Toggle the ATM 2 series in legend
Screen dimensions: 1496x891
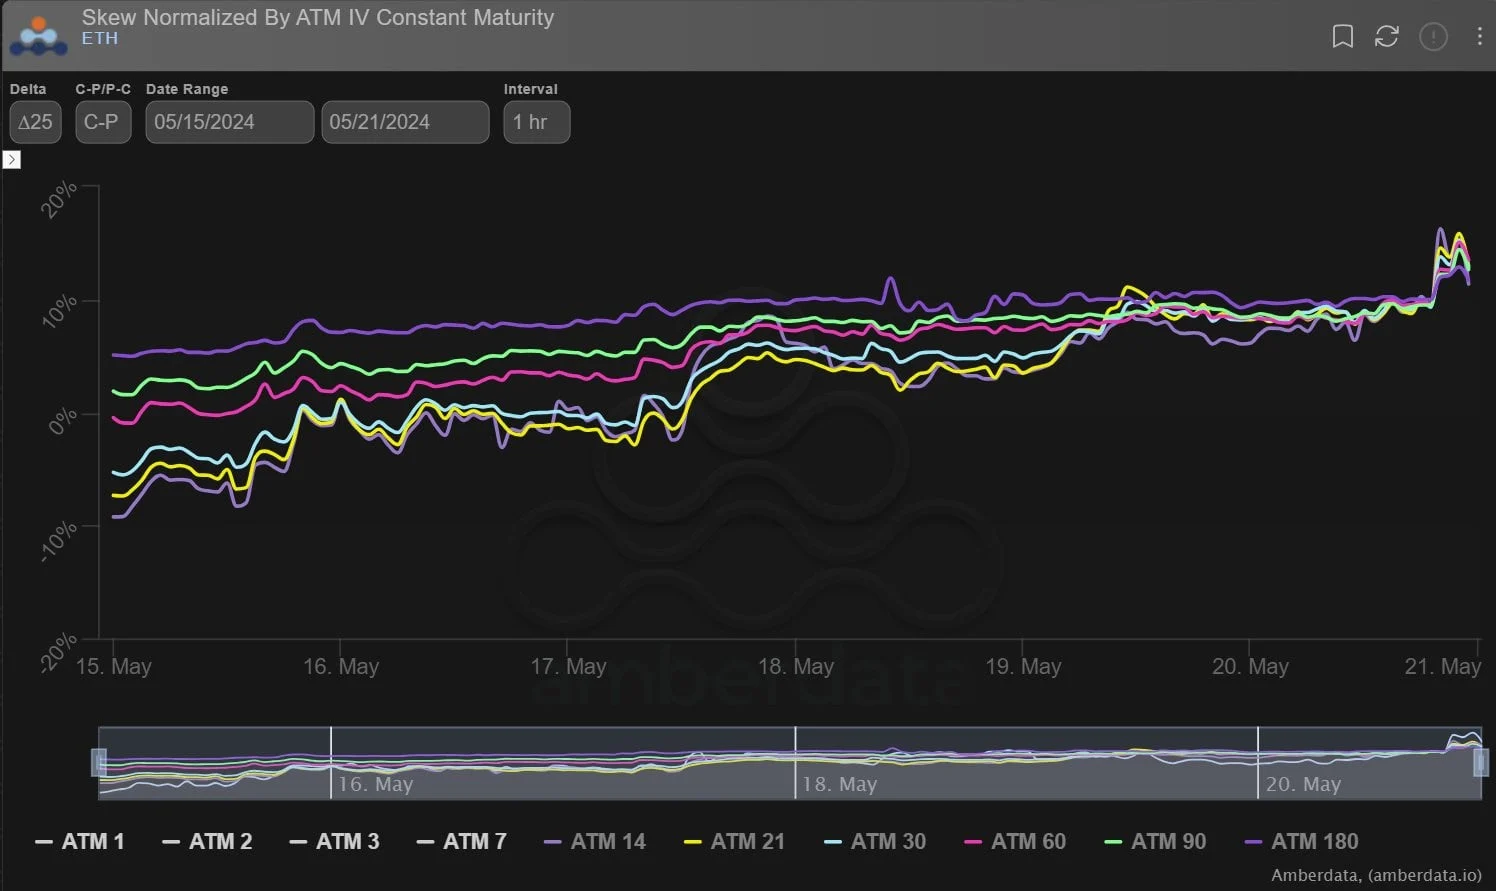pyautogui.click(x=207, y=842)
